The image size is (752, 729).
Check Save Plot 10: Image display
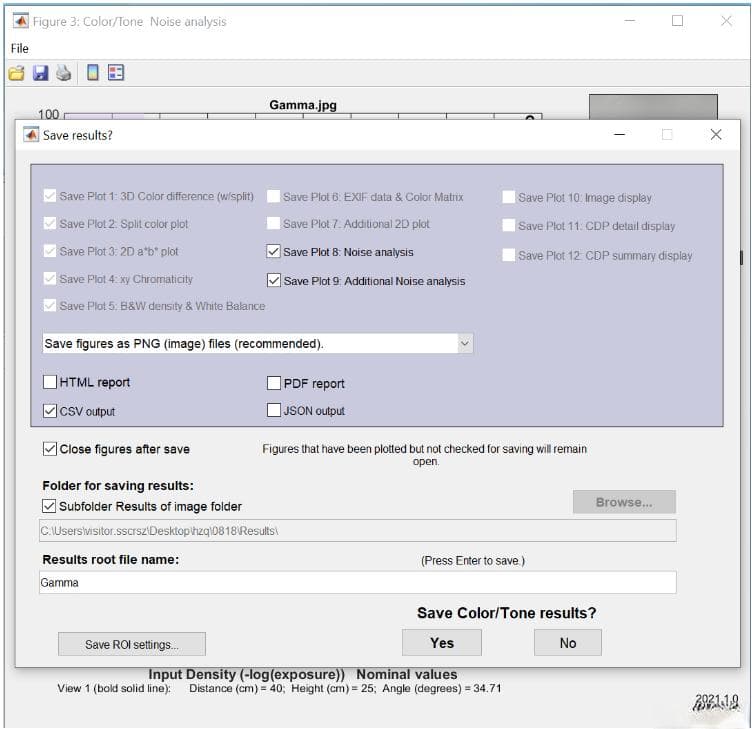tap(508, 197)
